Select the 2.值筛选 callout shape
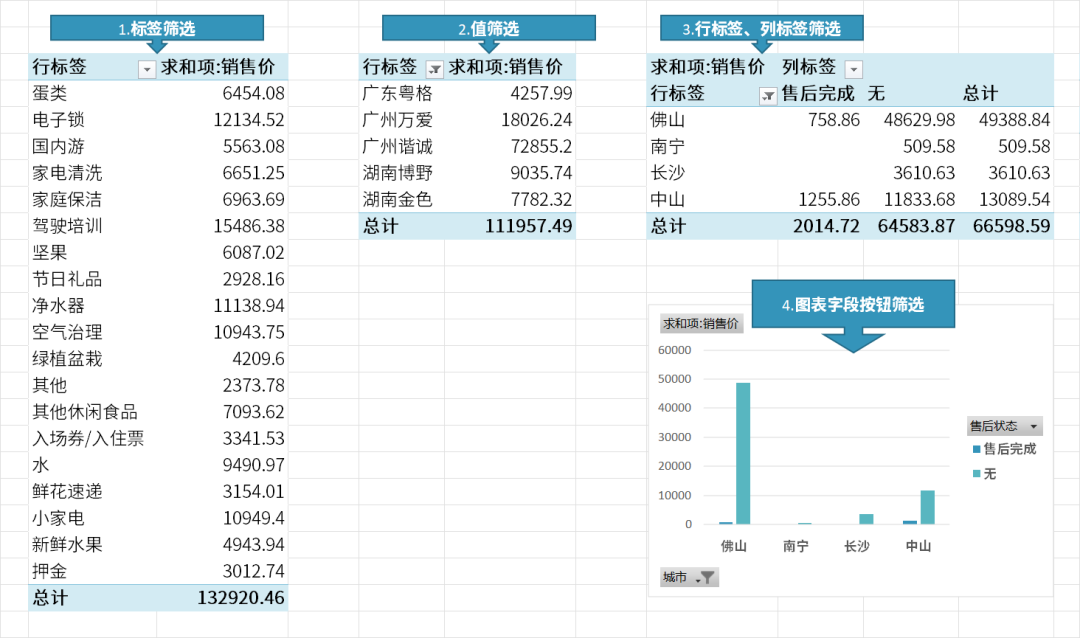The height and width of the screenshot is (638, 1080). click(488, 29)
